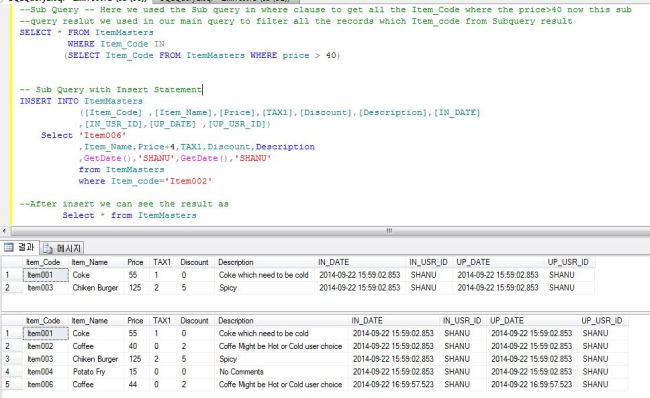Click the 'Item002' string in the where clause

pyautogui.click(x=189, y=181)
